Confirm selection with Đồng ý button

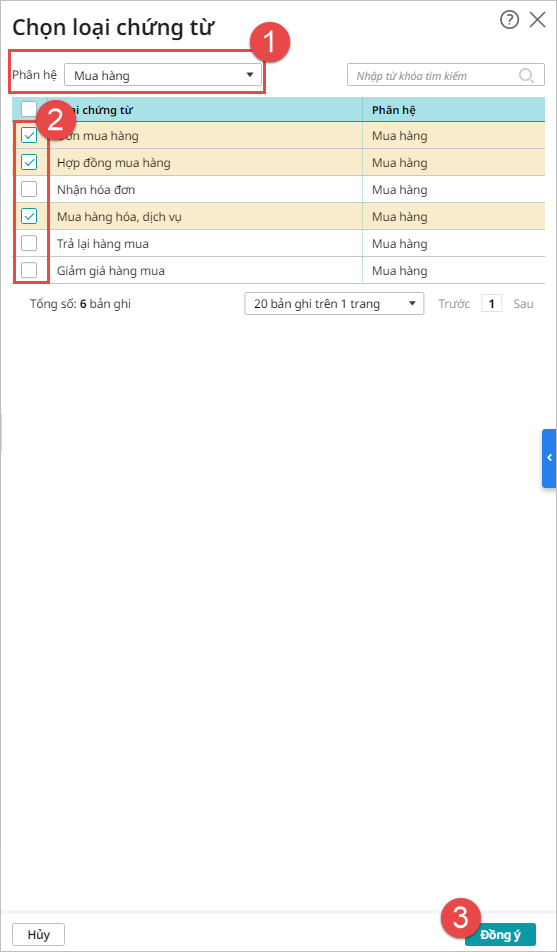[501, 934]
